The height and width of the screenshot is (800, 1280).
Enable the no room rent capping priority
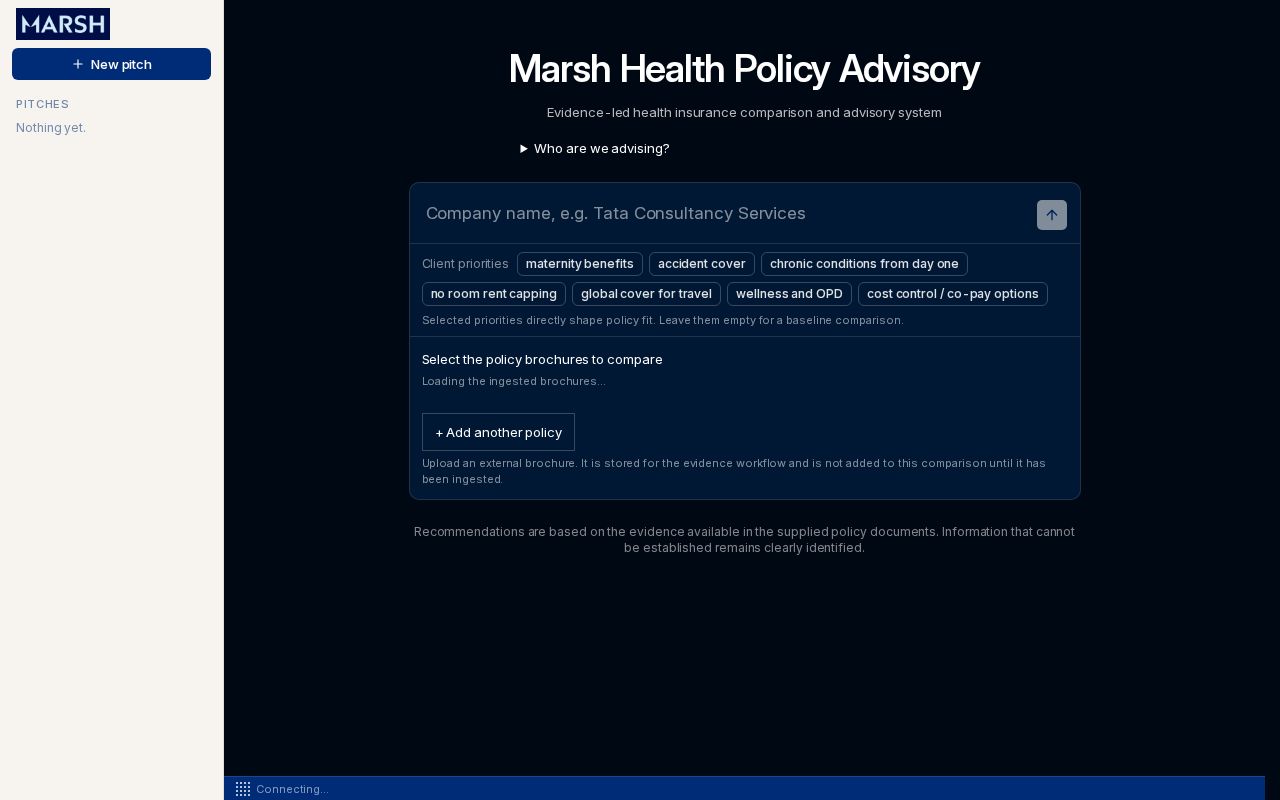point(494,294)
